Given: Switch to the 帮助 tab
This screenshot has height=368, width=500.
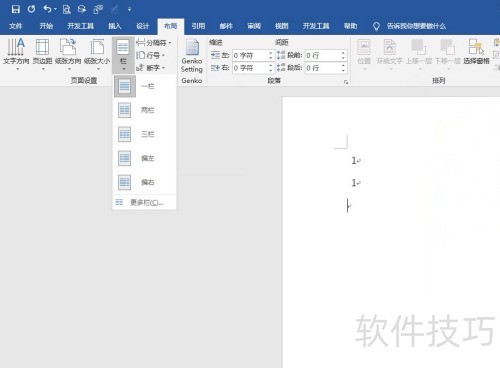Looking at the screenshot, I should 351,26.
